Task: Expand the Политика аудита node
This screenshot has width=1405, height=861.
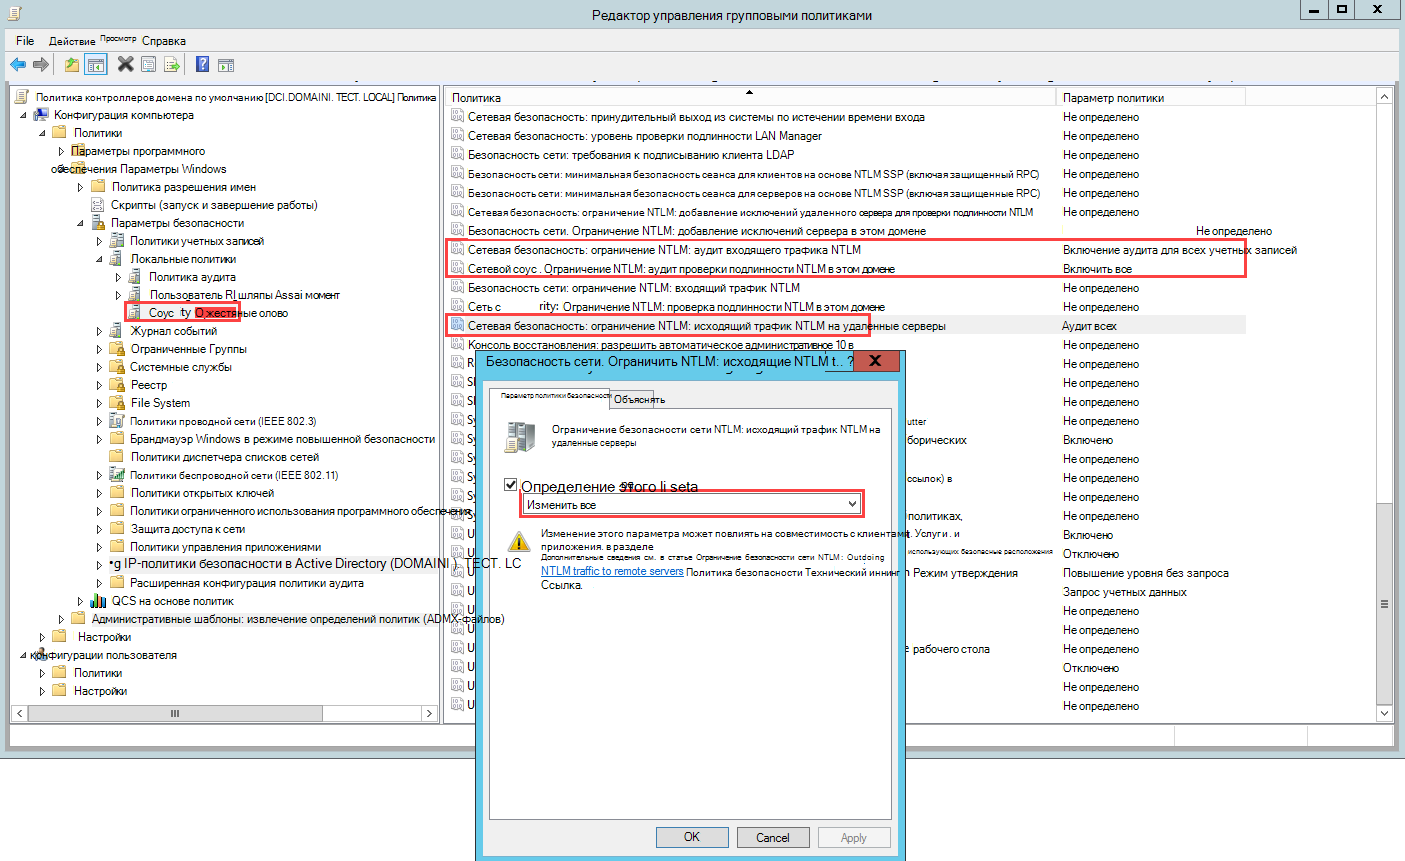Action: click(118, 277)
